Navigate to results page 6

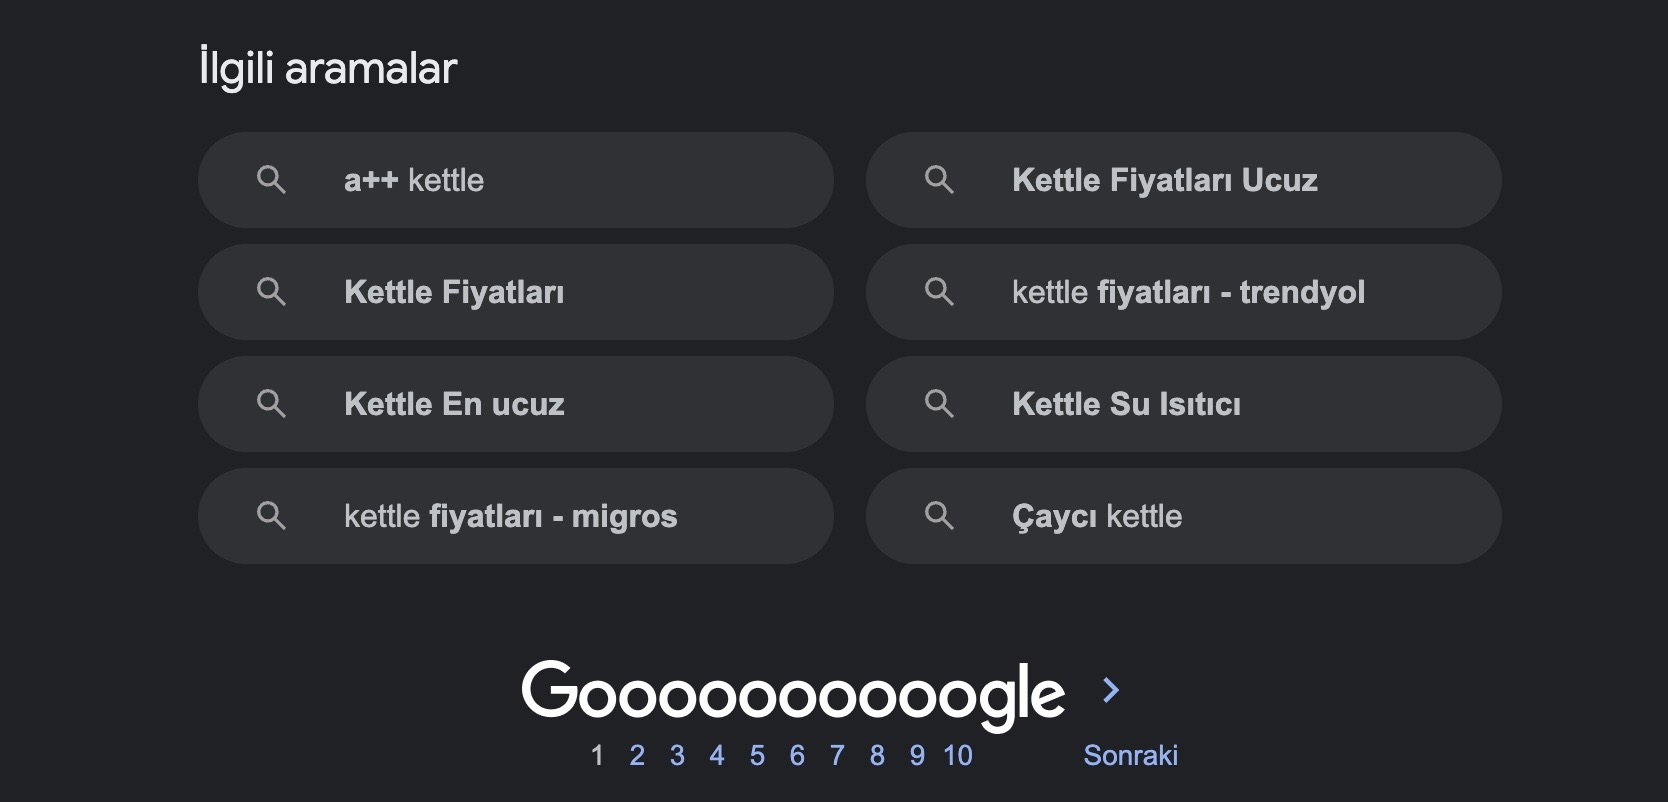pos(797,756)
